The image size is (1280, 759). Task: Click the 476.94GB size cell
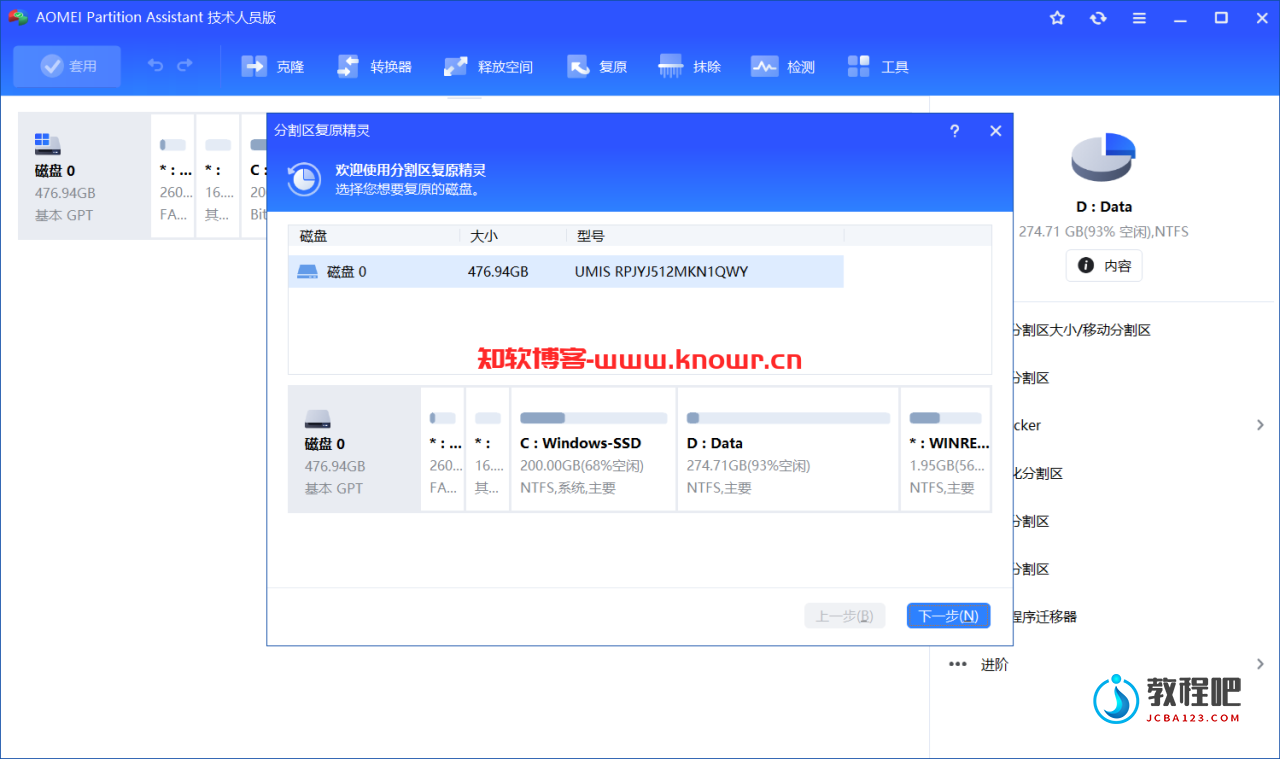(498, 272)
